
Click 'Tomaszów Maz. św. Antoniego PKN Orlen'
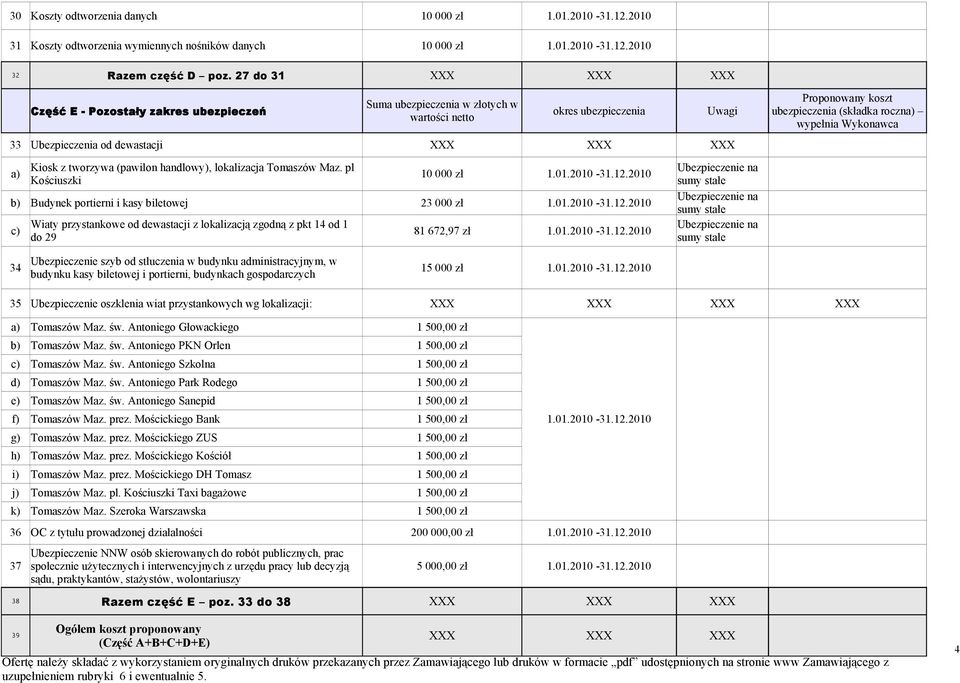130,346
